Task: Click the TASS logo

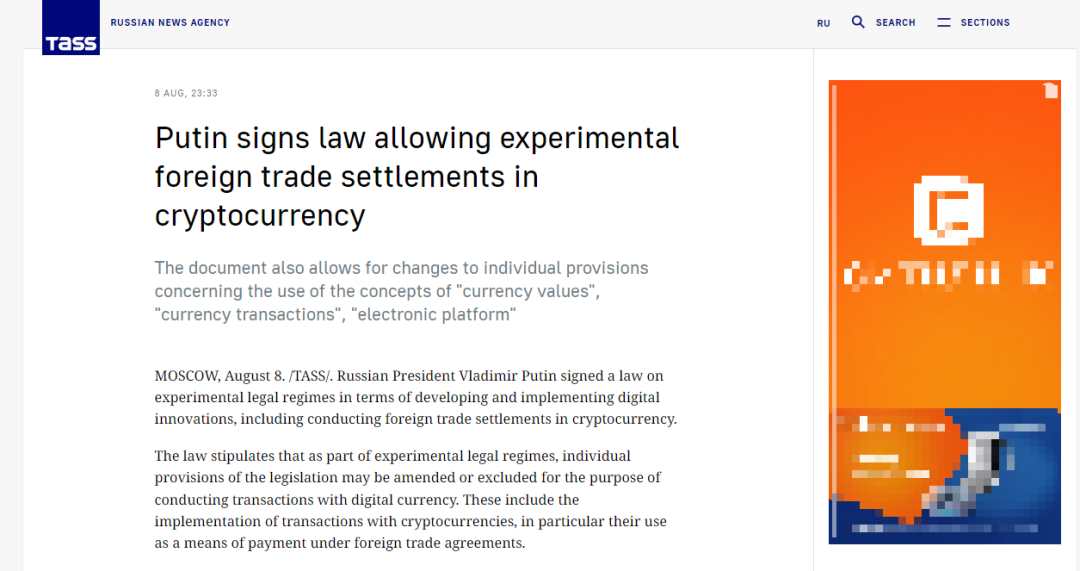Action: (70, 28)
